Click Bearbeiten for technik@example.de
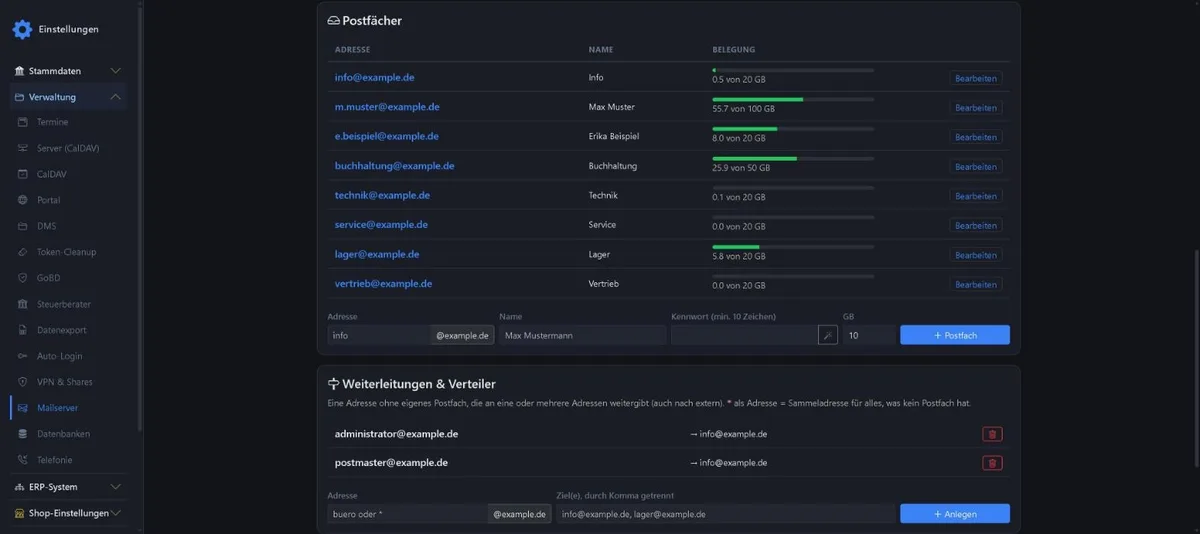Viewport: 1200px width, 534px height. click(975, 196)
